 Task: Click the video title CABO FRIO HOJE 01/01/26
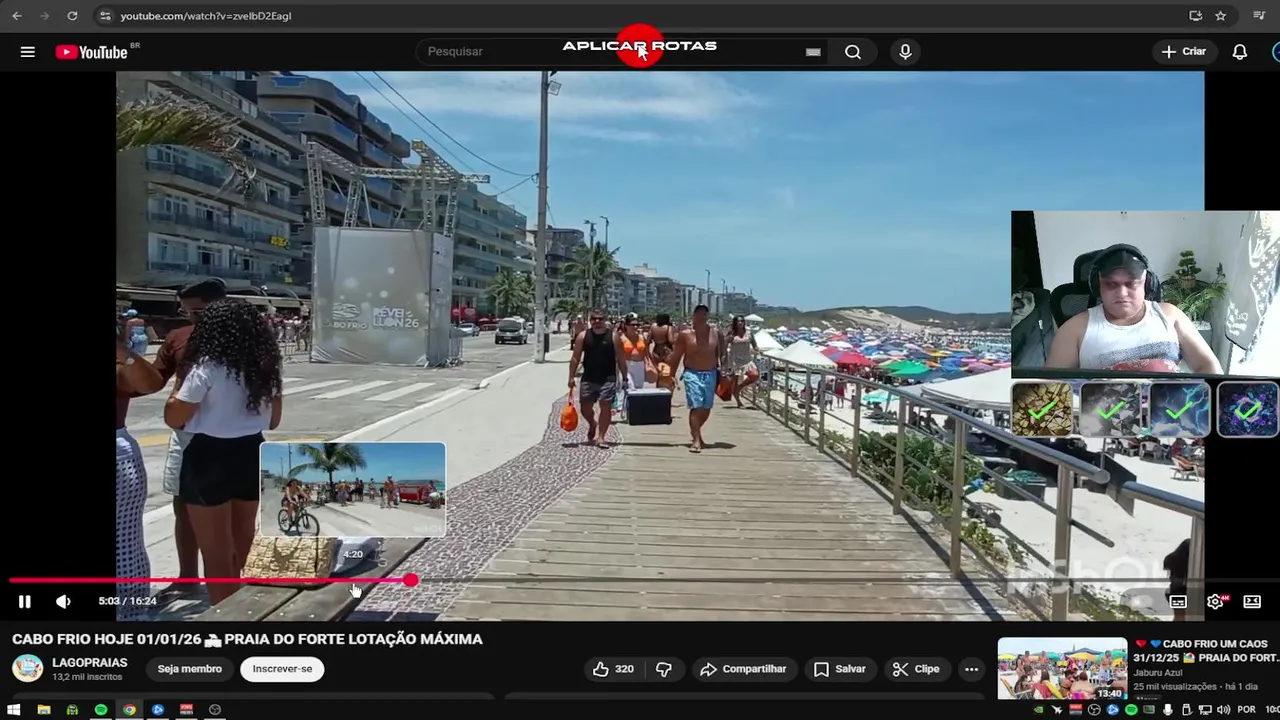click(x=247, y=639)
